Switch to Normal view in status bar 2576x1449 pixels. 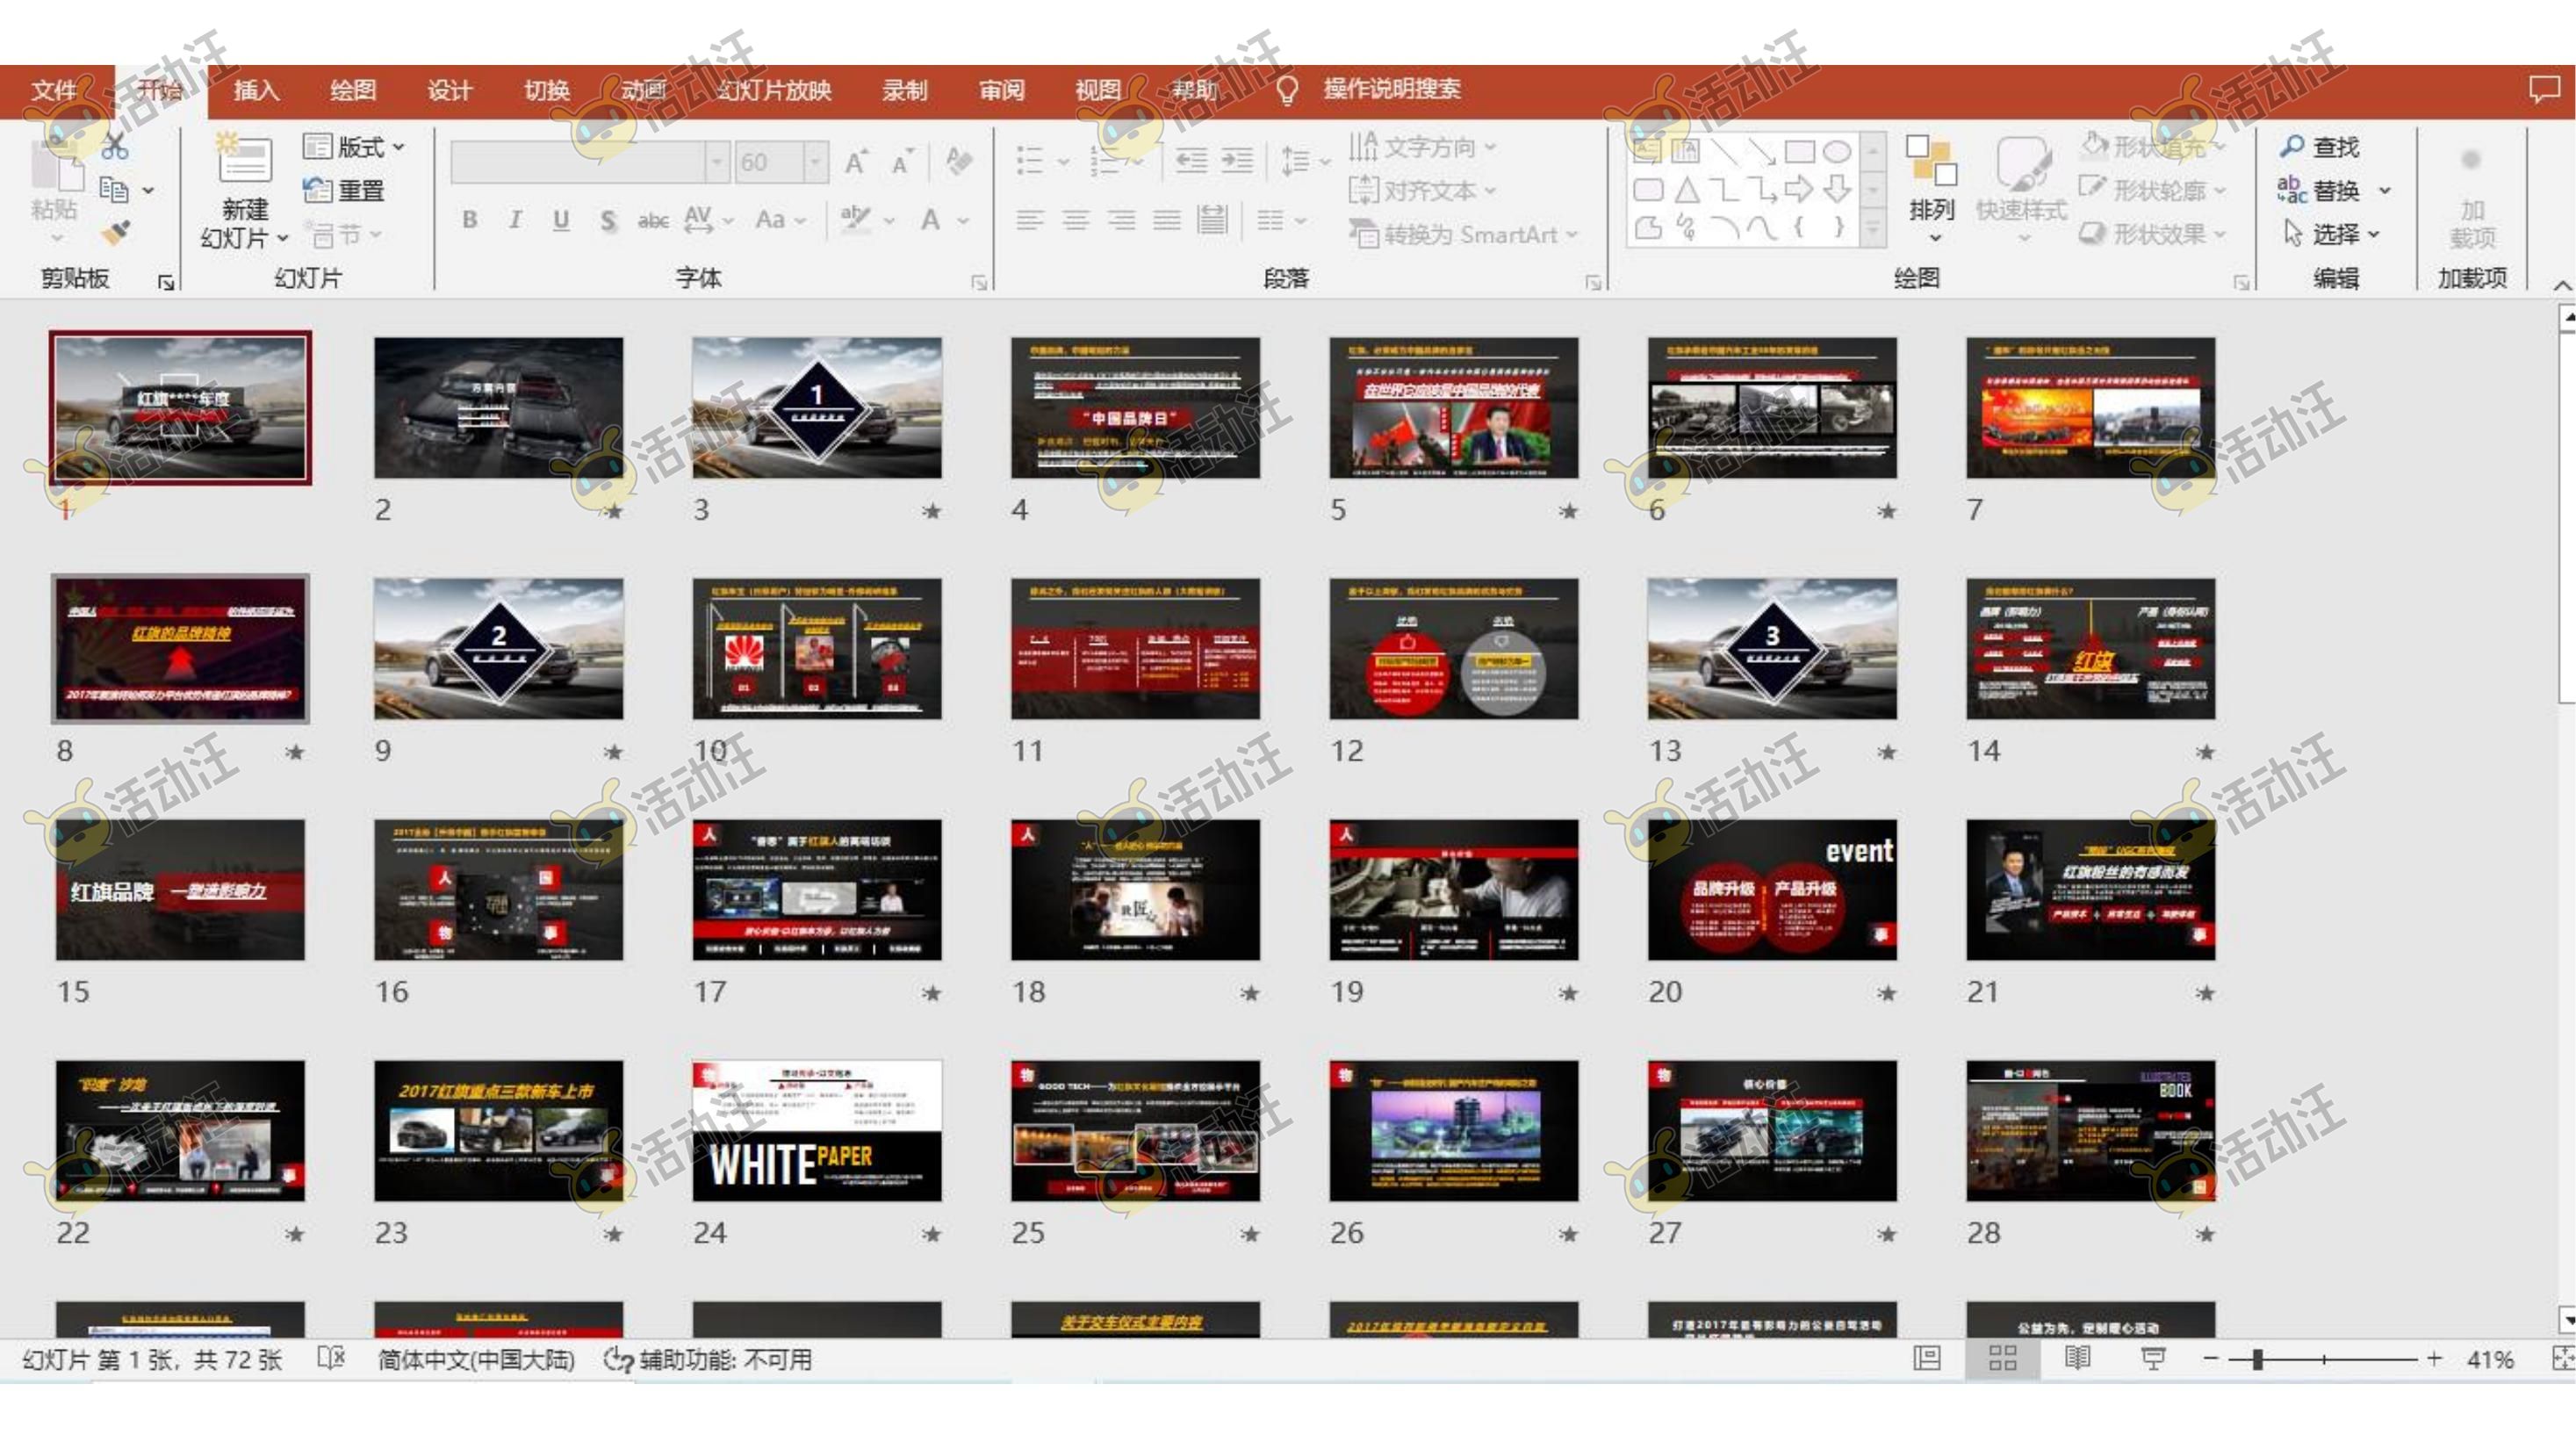(x=1927, y=1358)
